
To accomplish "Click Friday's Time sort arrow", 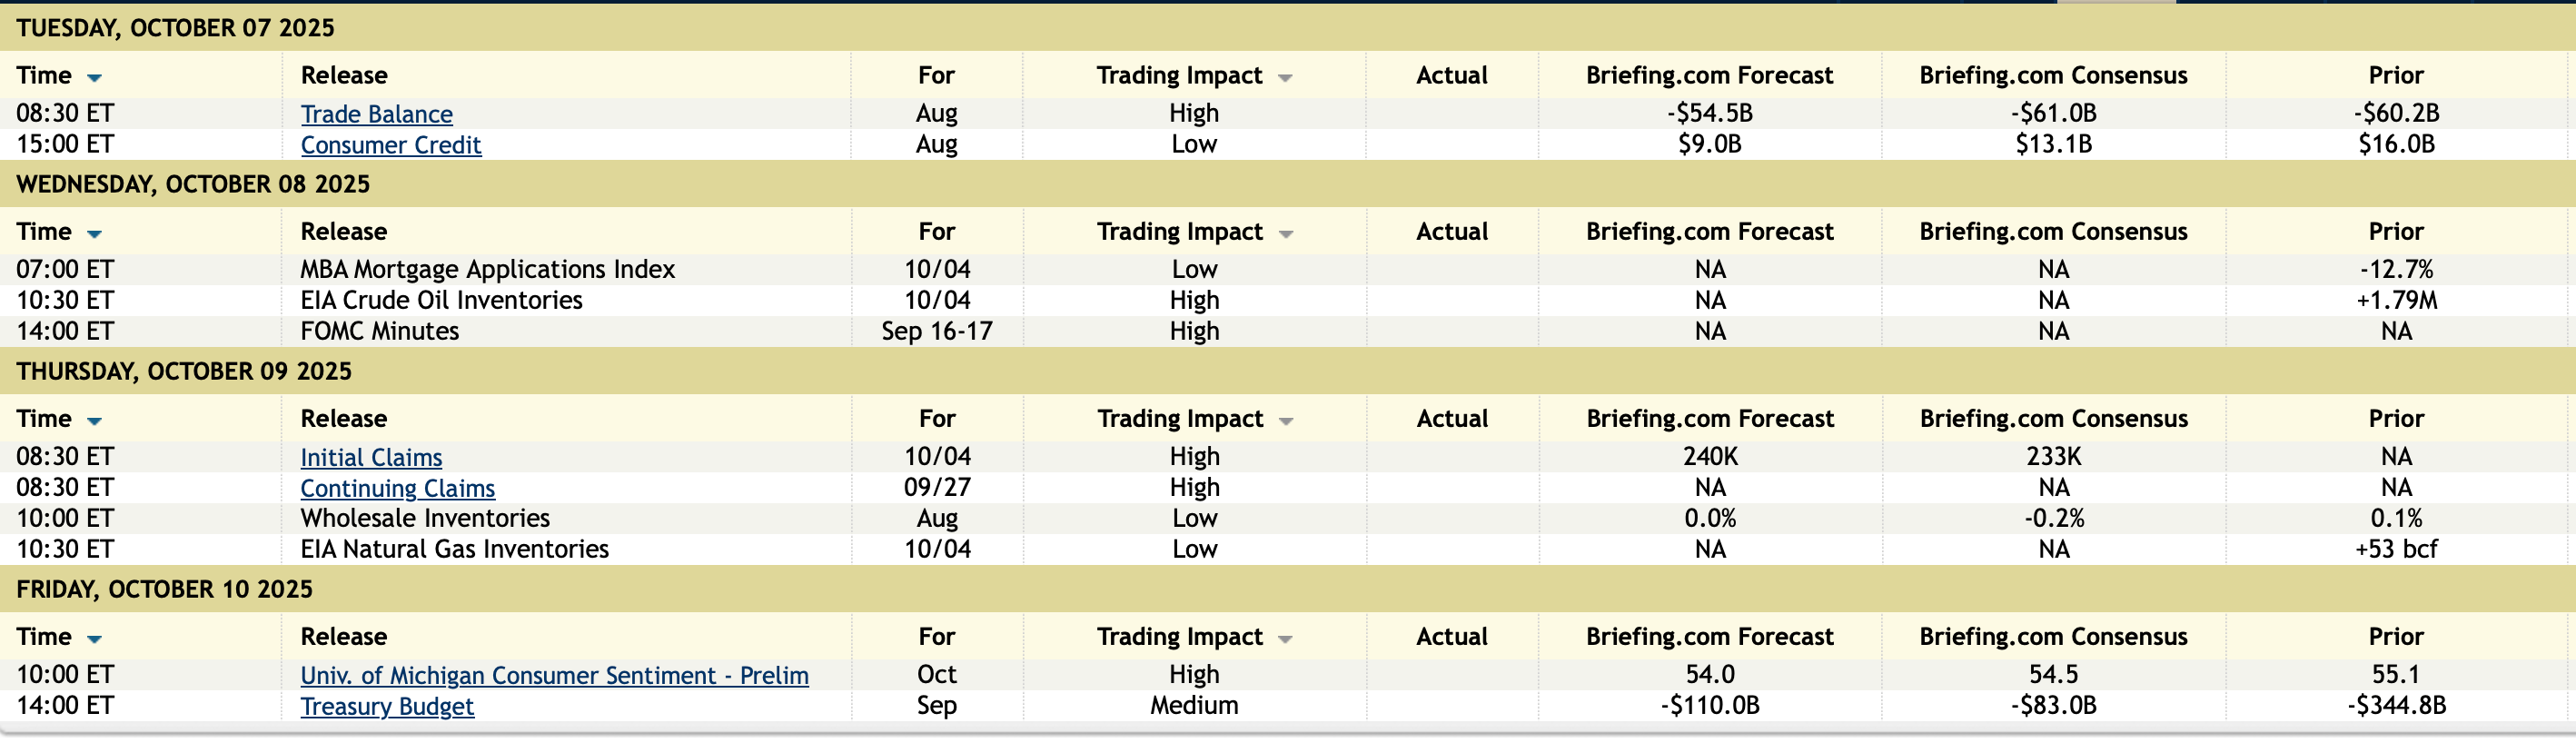I will [x=94, y=639].
